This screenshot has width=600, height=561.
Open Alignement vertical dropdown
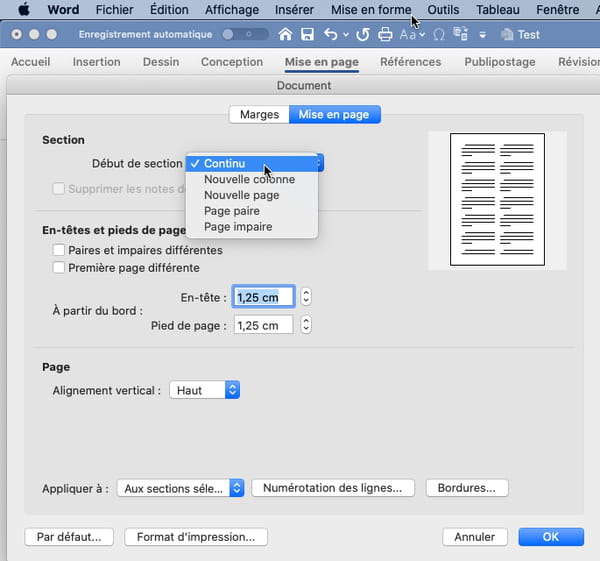coord(204,390)
